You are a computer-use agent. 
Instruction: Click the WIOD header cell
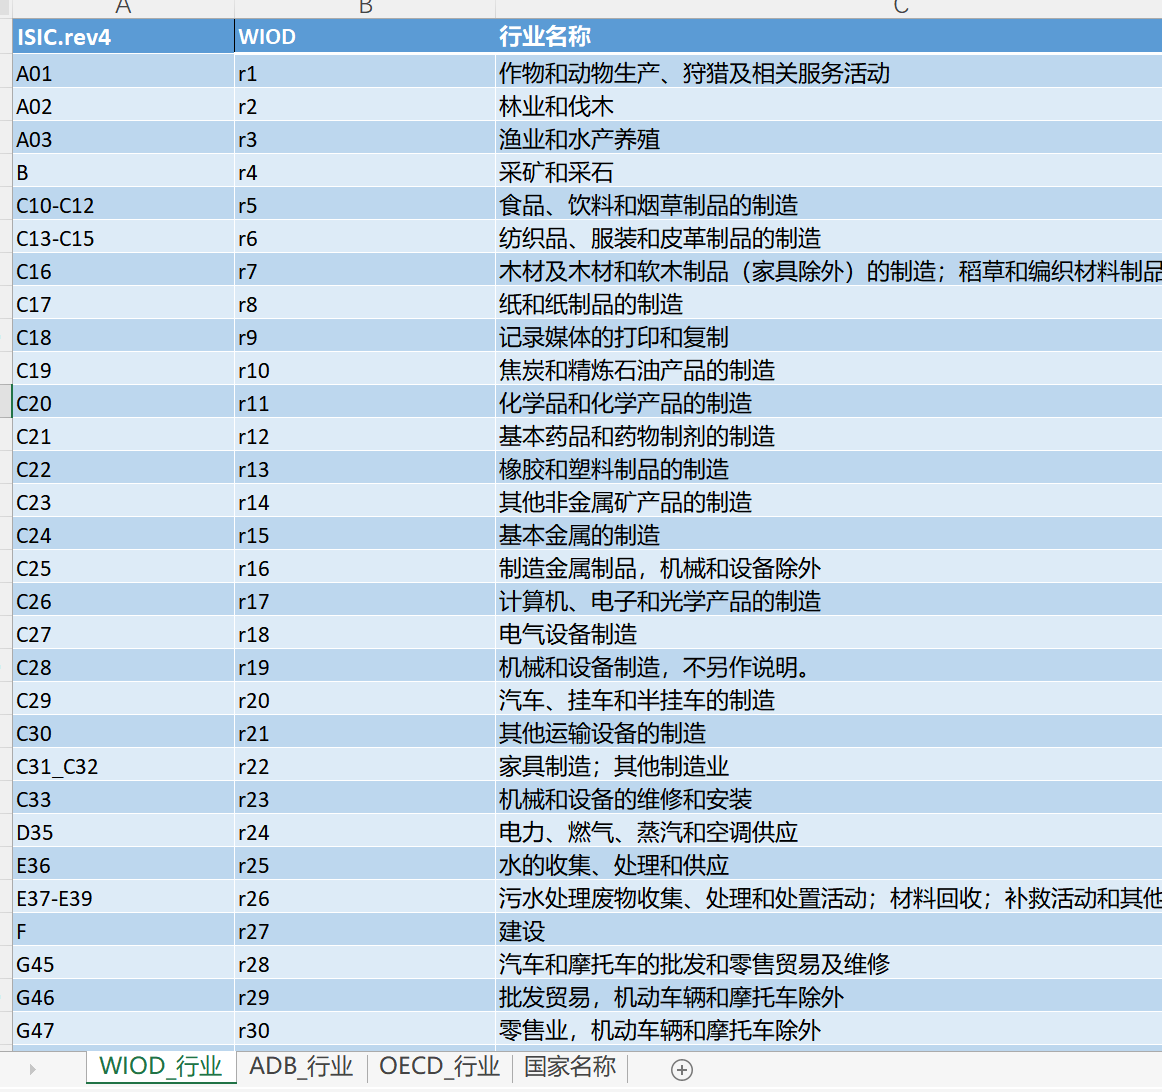click(365, 36)
